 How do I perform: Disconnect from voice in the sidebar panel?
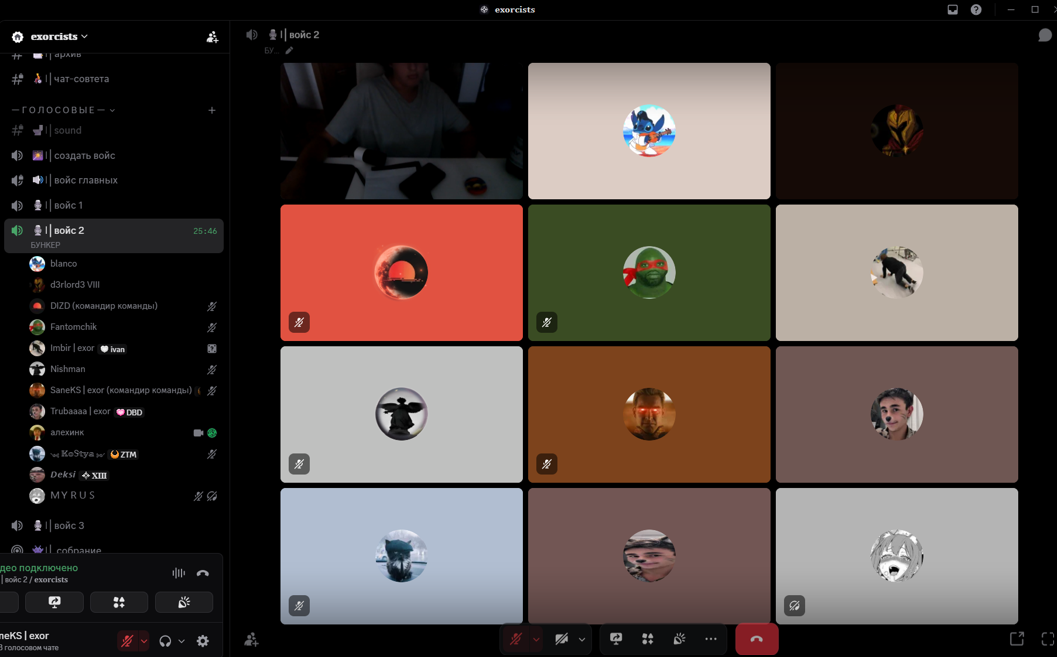[202, 573]
